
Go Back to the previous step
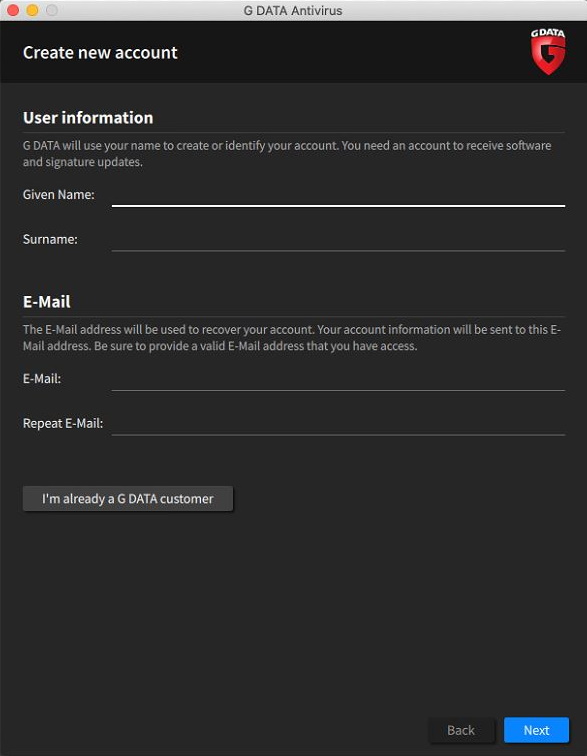point(461,730)
